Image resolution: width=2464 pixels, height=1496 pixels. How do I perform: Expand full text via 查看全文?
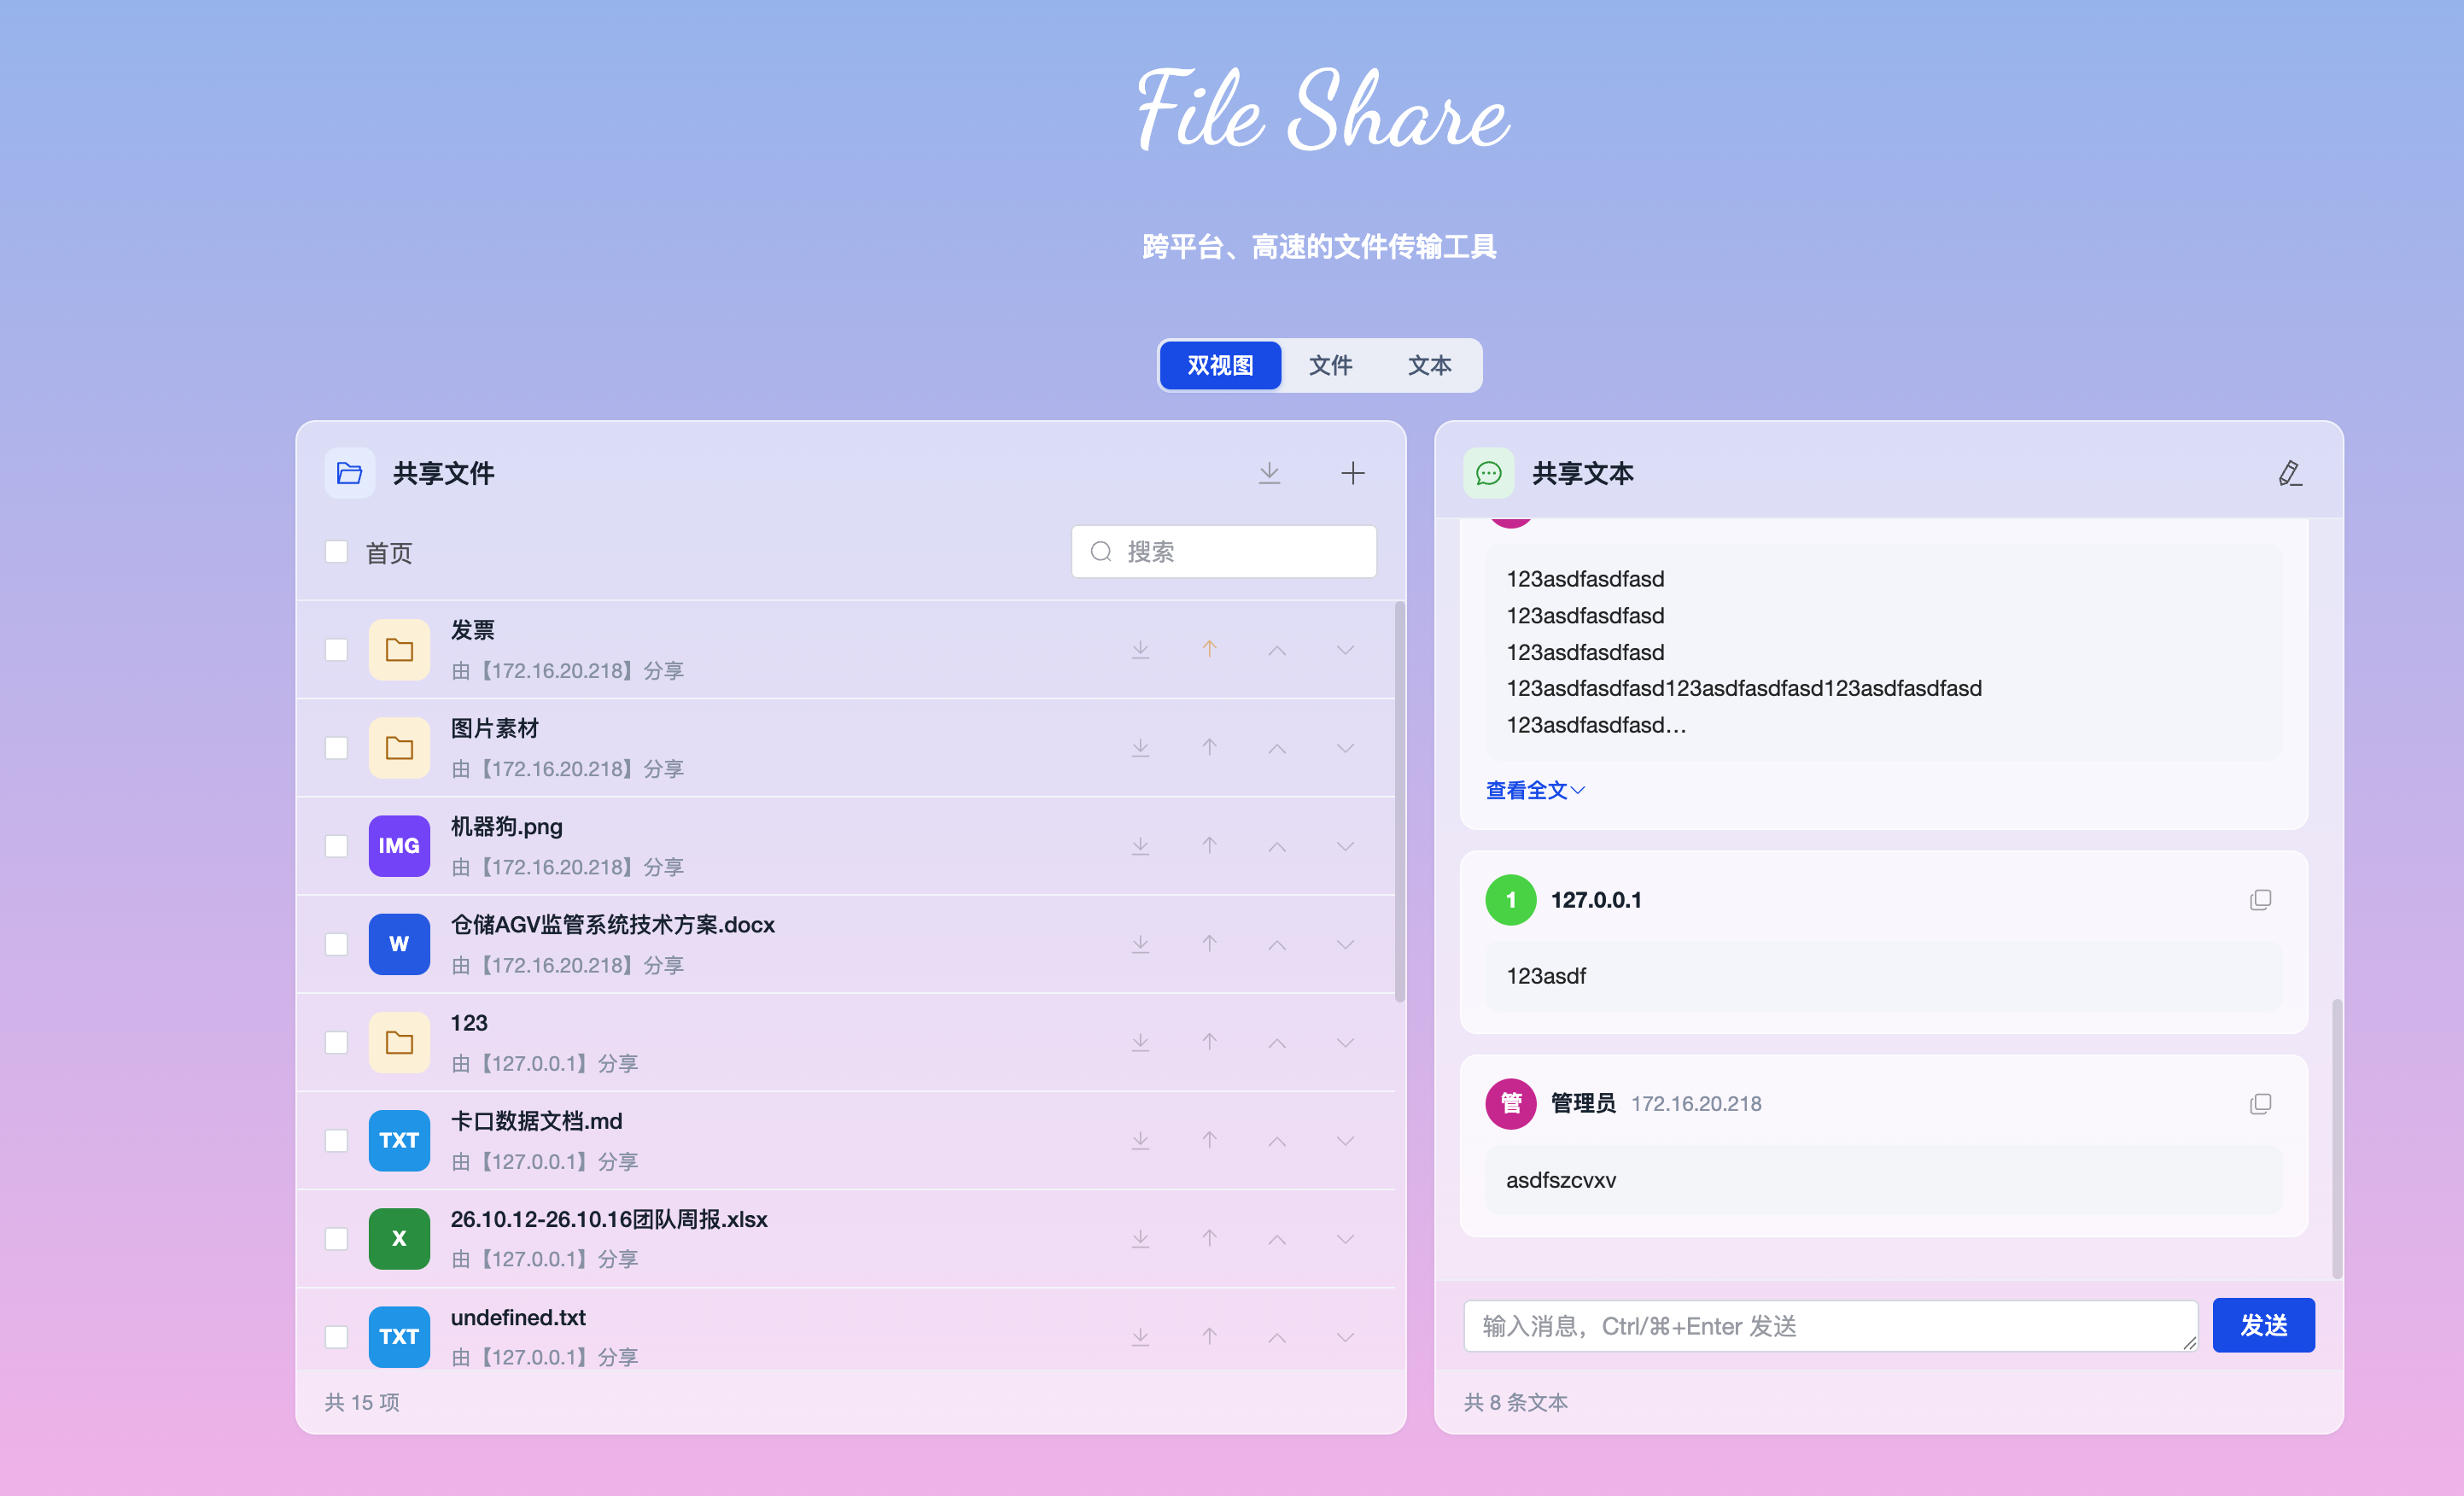pyautogui.click(x=1535, y=790)
